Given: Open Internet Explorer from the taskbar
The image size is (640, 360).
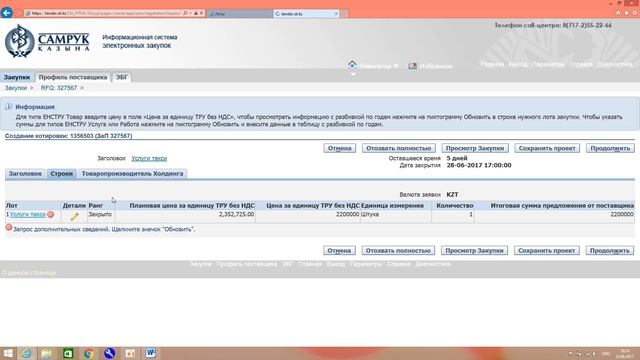Looking at the screenshot, I should coord(27,353).
